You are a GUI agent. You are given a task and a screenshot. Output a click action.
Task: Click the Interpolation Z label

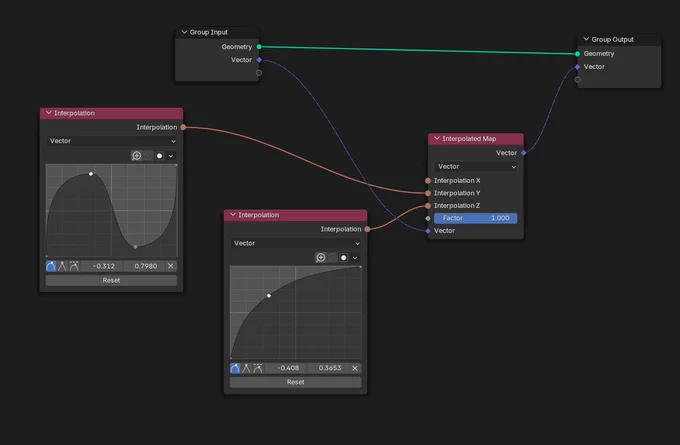coord(457,206)
